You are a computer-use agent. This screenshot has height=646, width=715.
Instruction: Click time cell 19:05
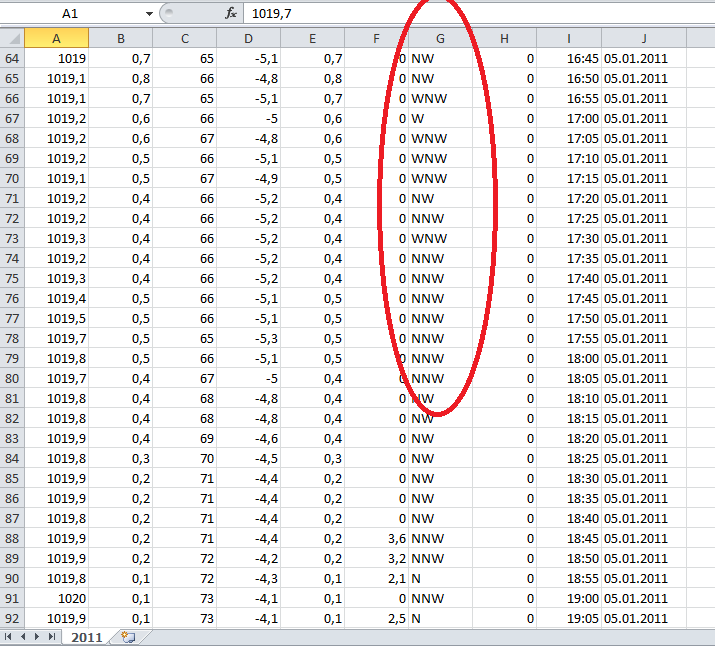[x=569, y=619]
